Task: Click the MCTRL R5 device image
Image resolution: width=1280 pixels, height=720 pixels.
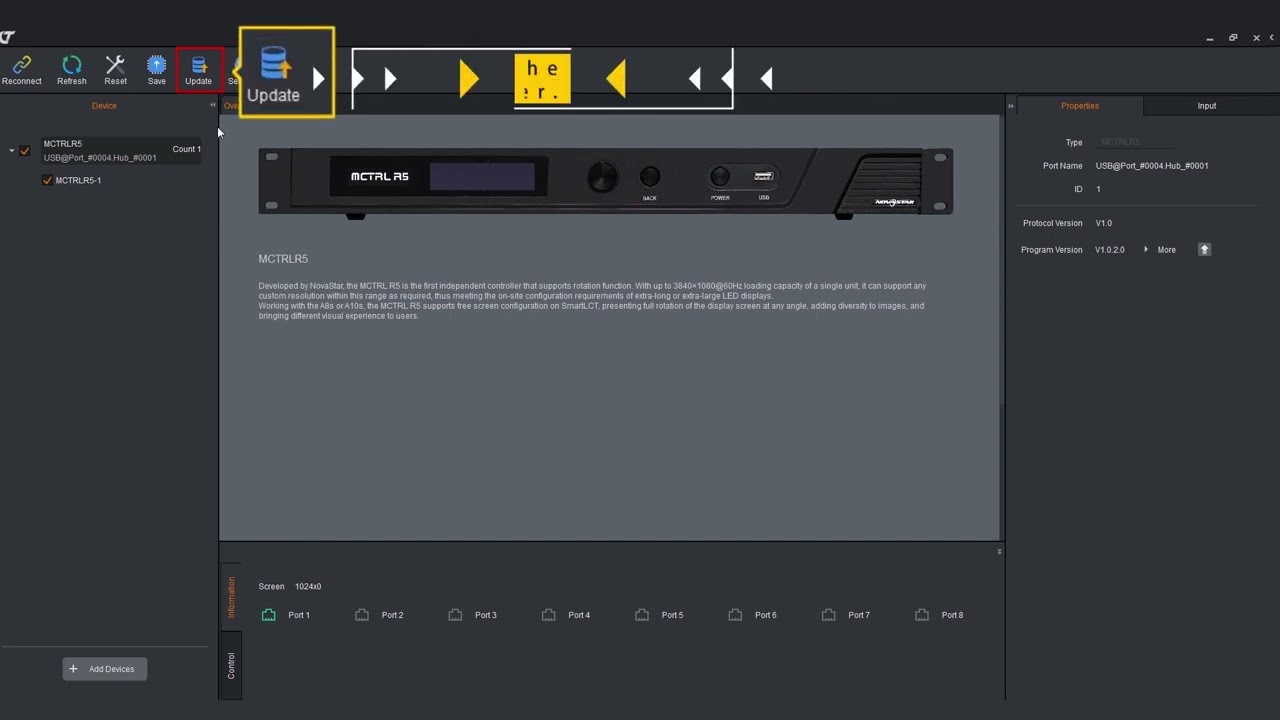Action: pos(606,182)
